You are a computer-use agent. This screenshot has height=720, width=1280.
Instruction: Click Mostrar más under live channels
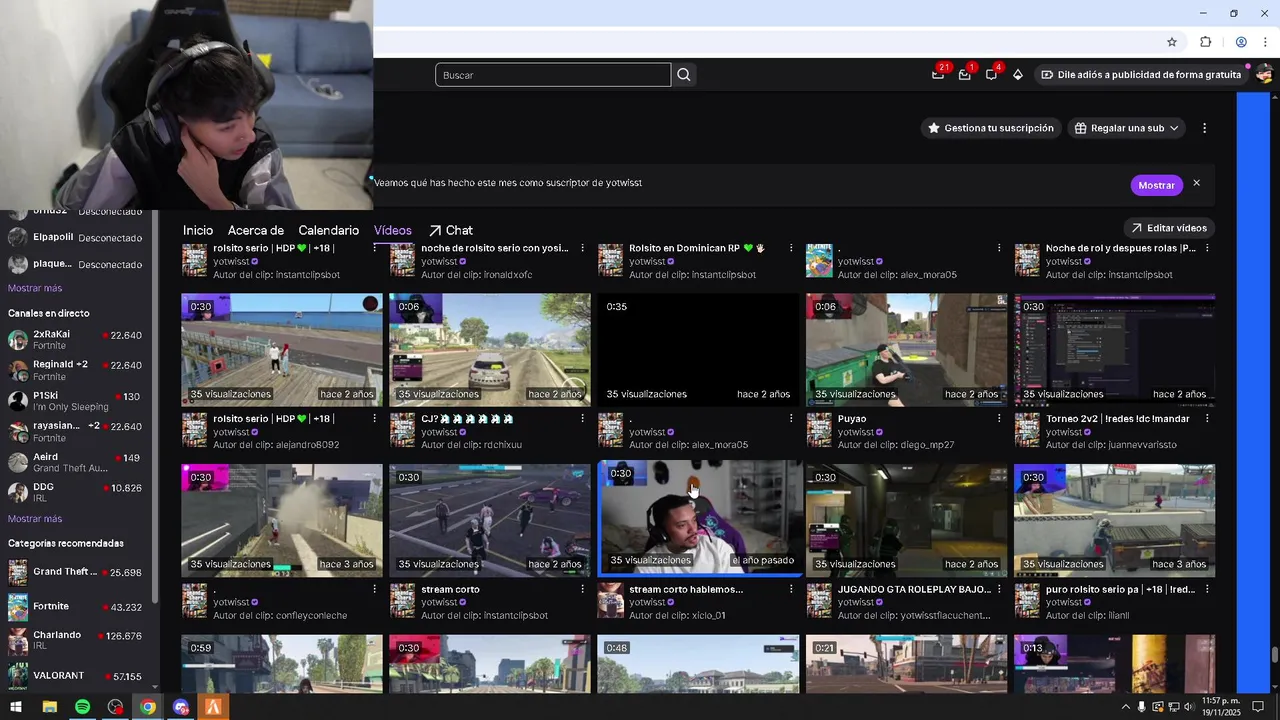(x=35, y=519)
